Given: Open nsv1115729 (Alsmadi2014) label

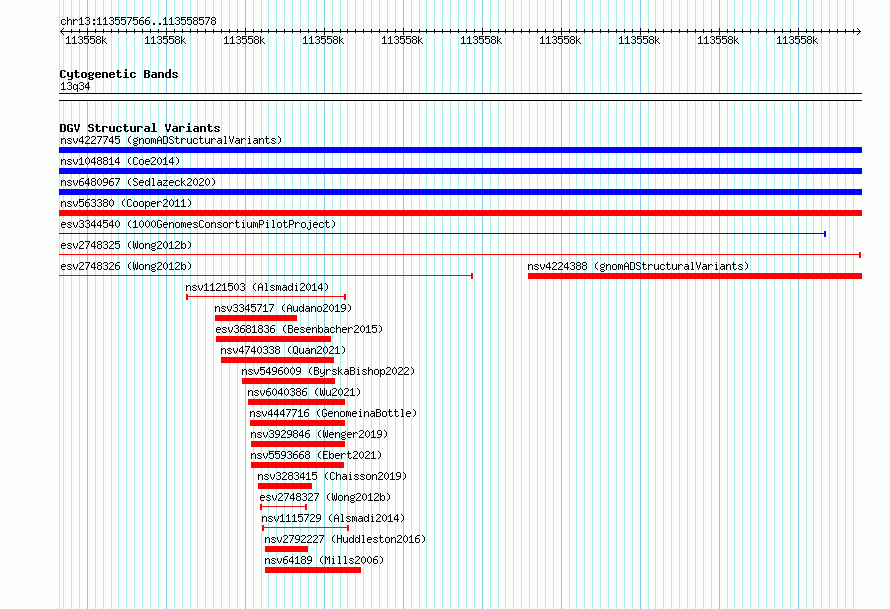Looking at the screenshot, I should click(333, 518).
